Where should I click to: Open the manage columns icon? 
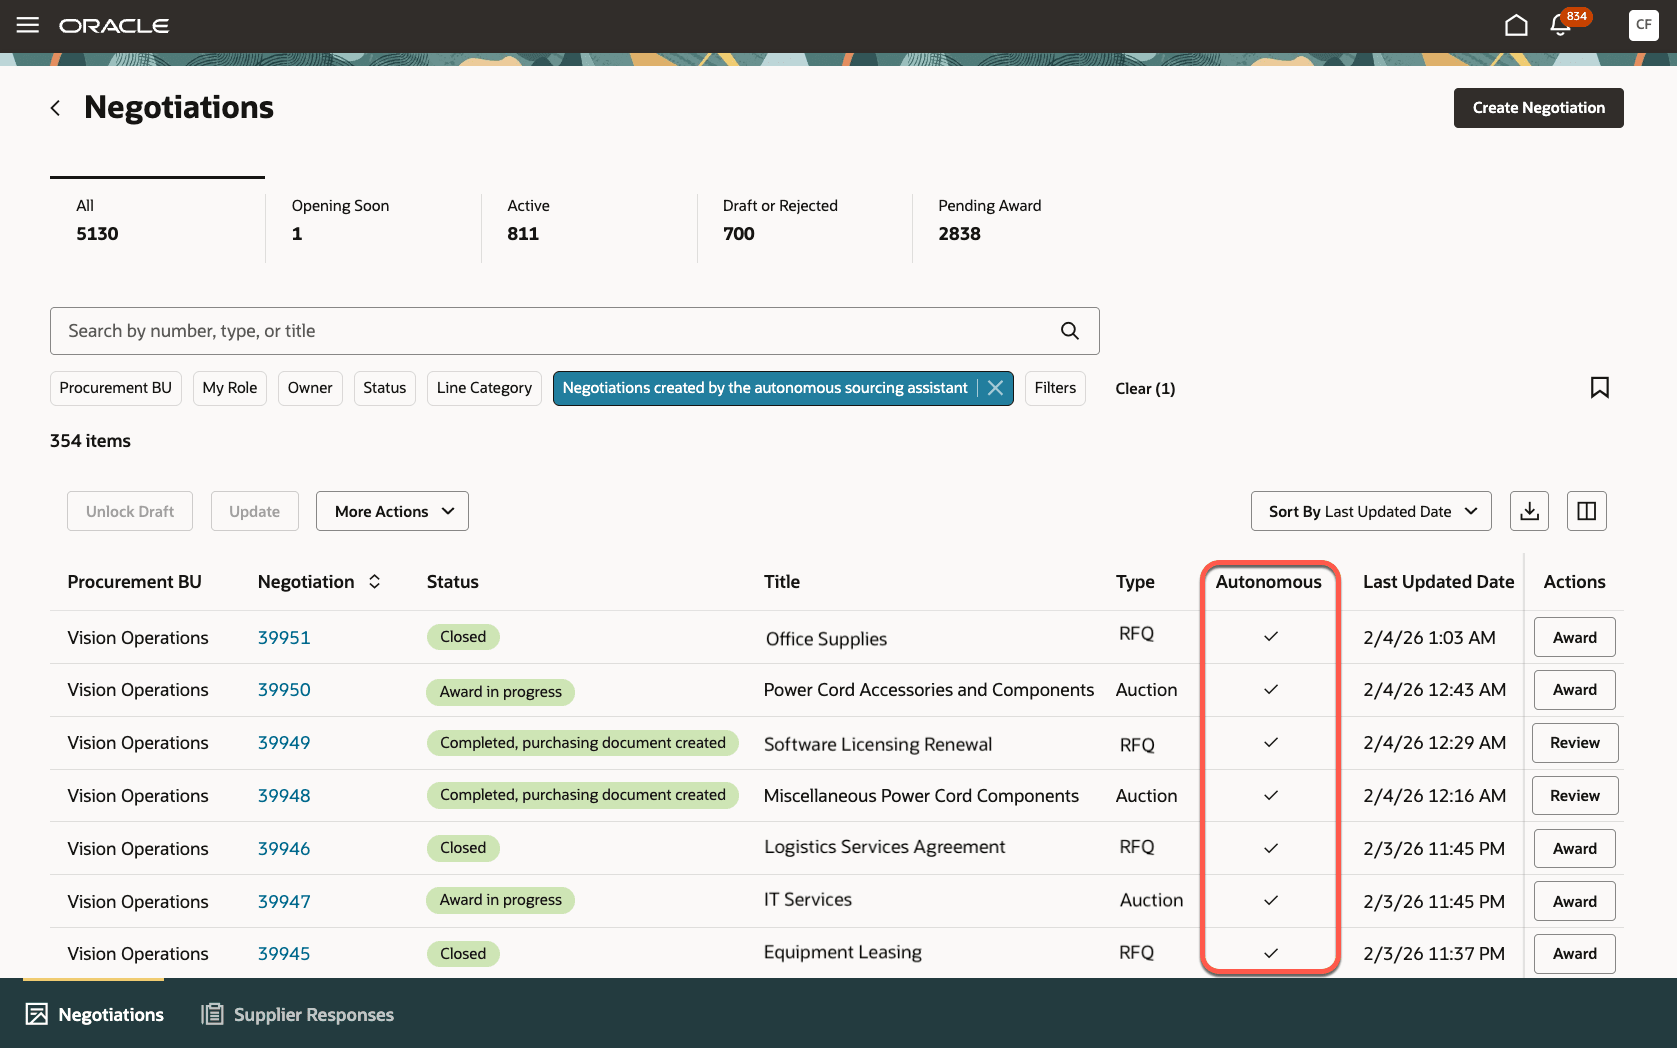(x=1586, y=511)
